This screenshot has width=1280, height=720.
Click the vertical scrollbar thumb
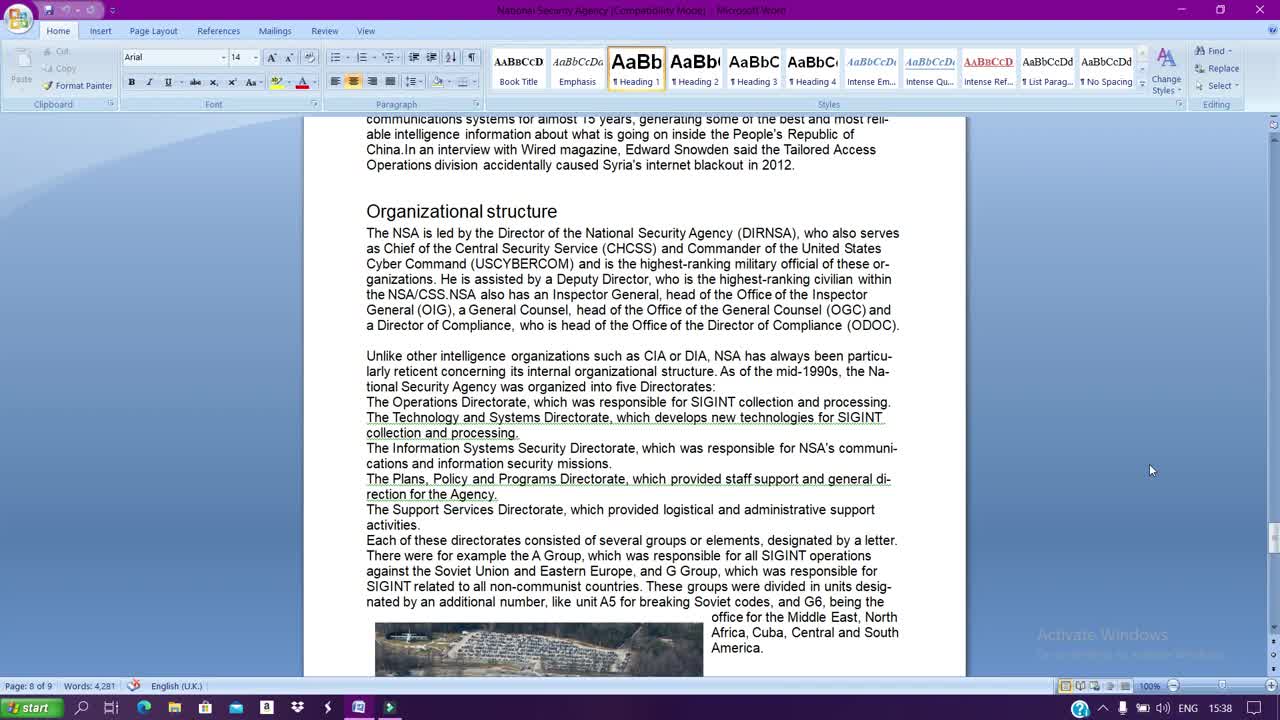click(x=1273, y=538)
